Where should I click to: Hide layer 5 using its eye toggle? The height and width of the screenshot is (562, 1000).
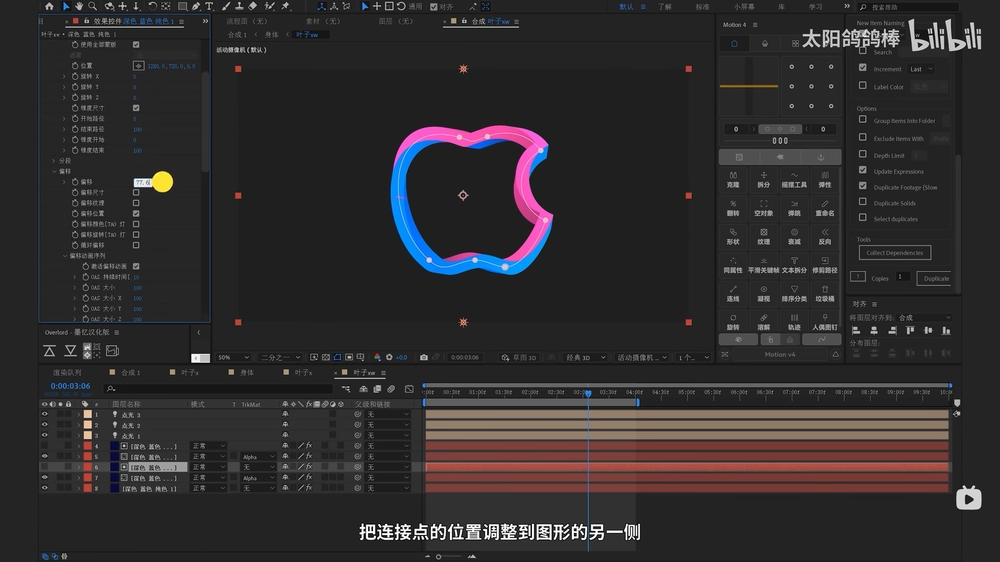pos(45,456)
